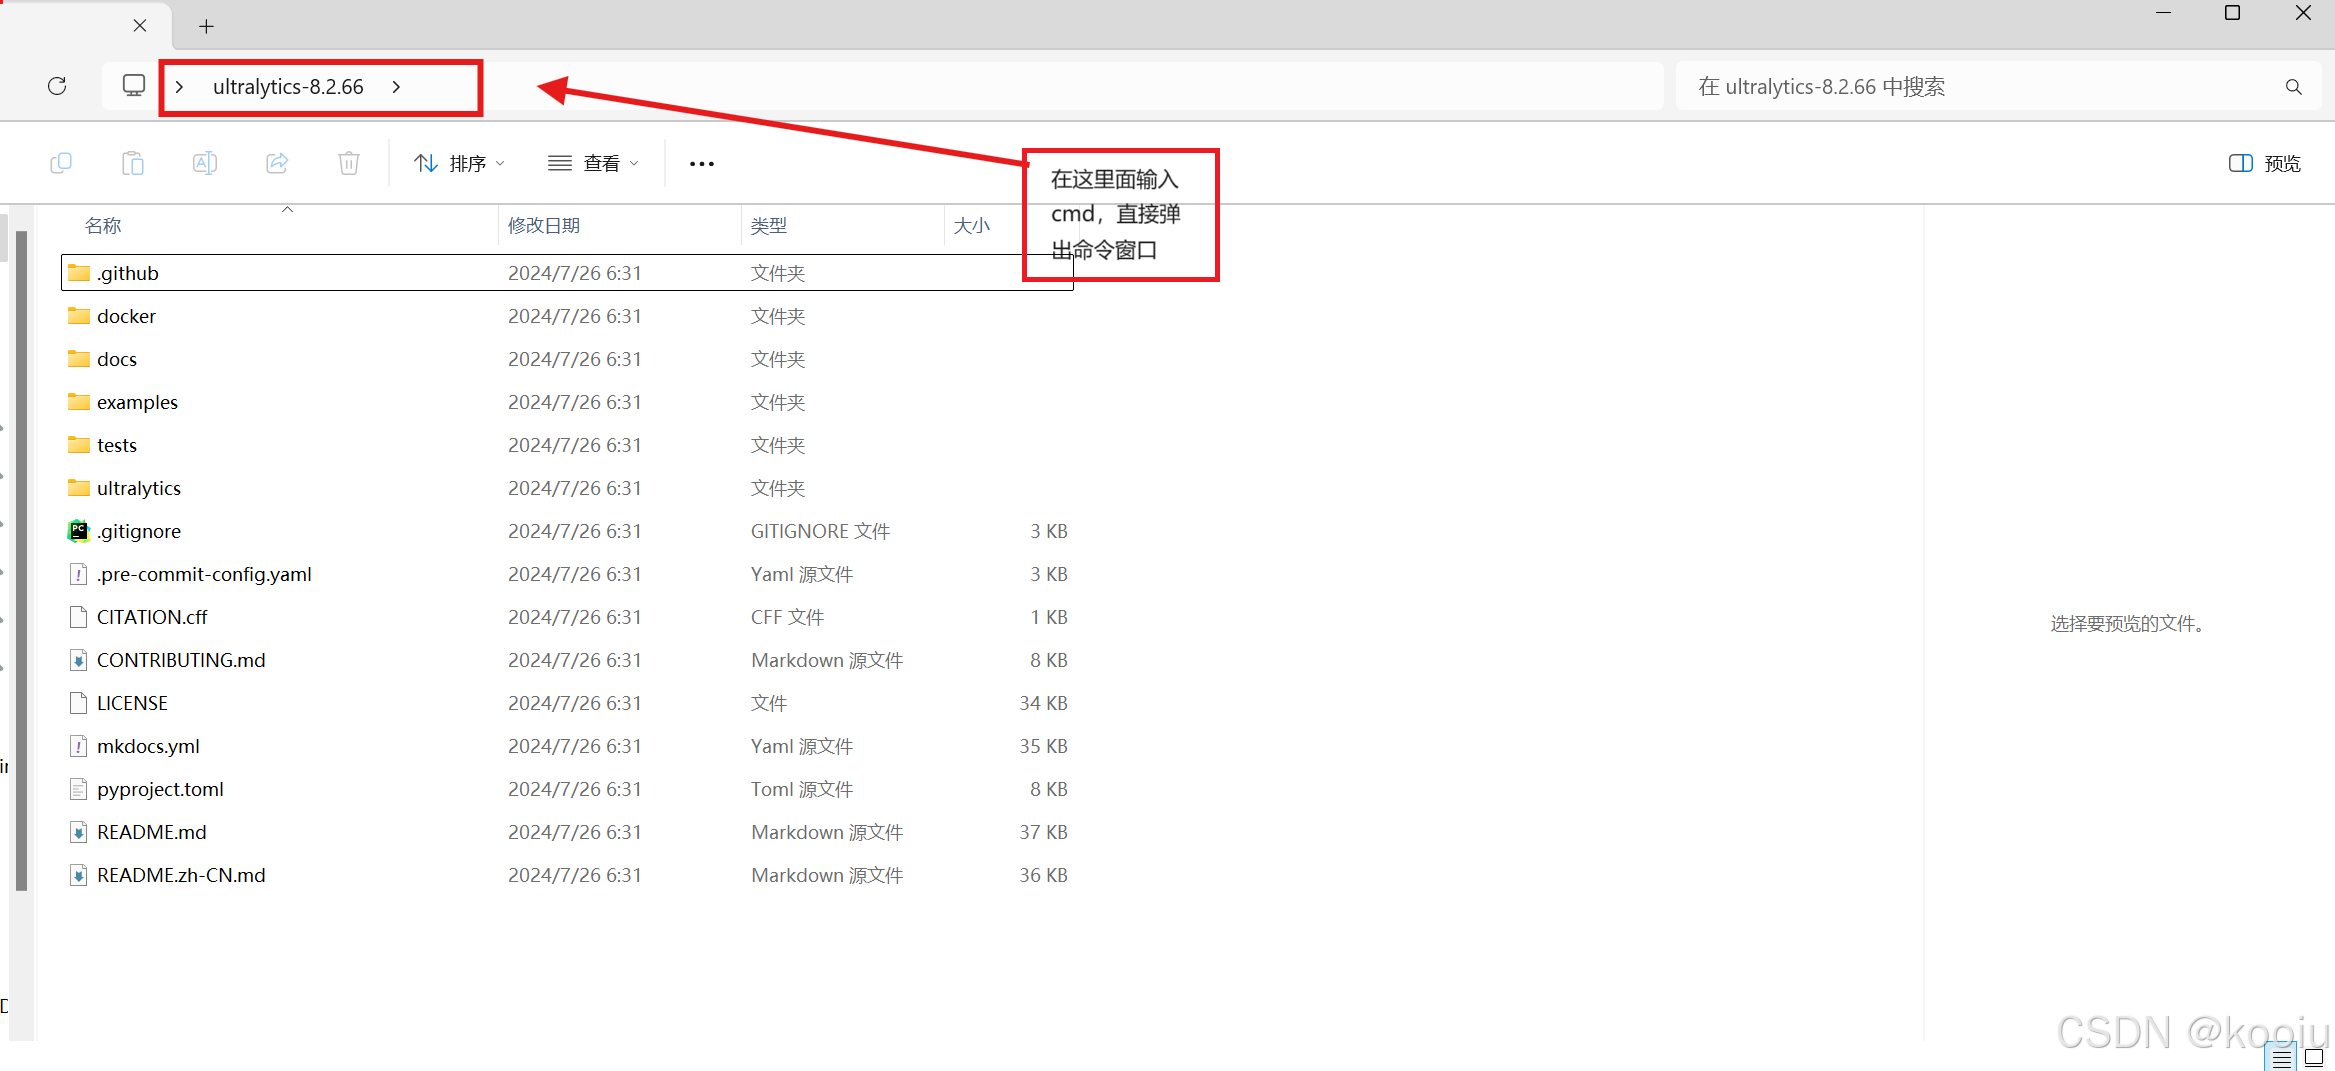
Task: Click the Rename toolbar icon
Action: 205,163
